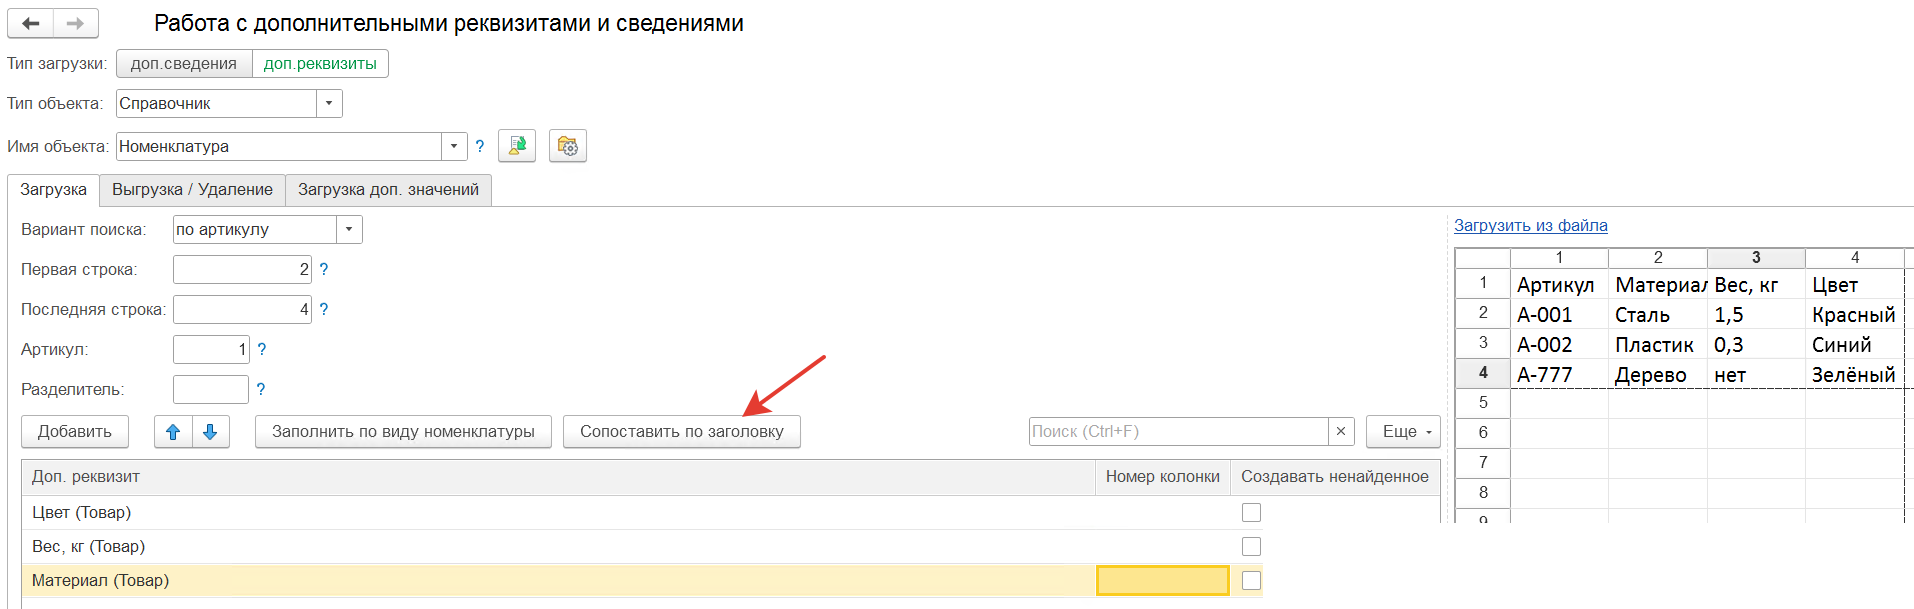The image size is (1914, 609).
Task: Switch to Выгрузка / Удаление tab
Action: (192, 190)
